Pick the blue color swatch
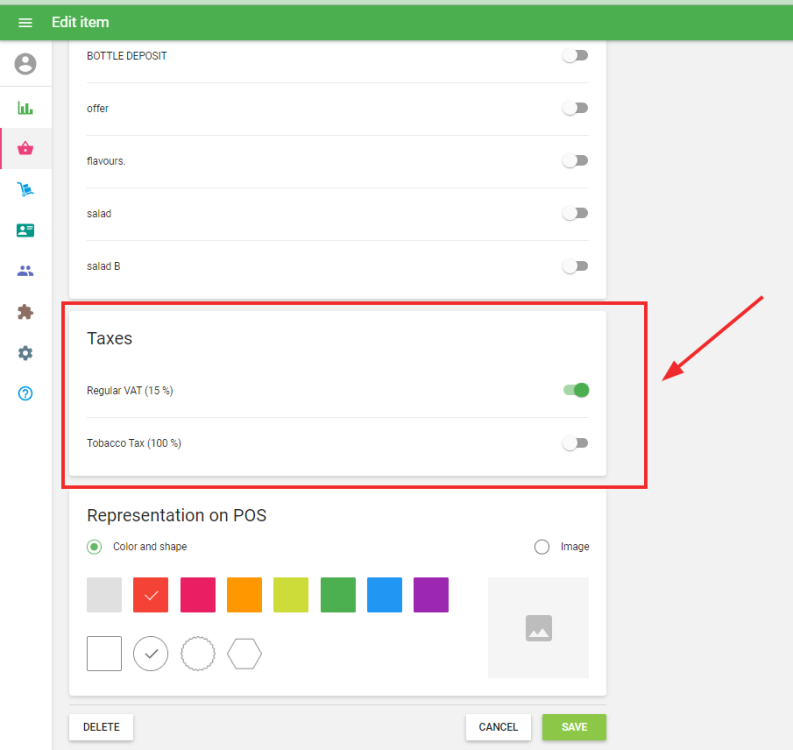The image size is (793, 750). (x=384, y=595)
